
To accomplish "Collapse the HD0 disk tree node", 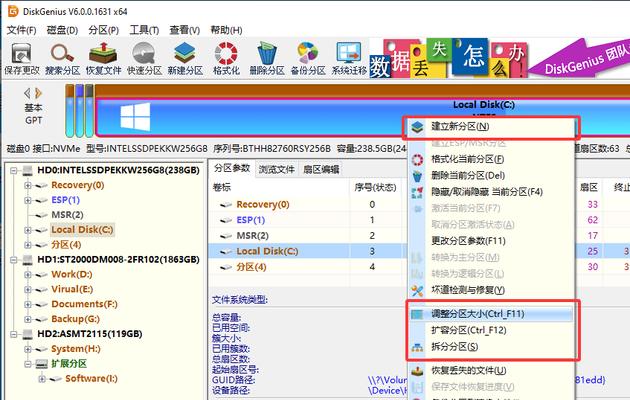I will point(14,170).
